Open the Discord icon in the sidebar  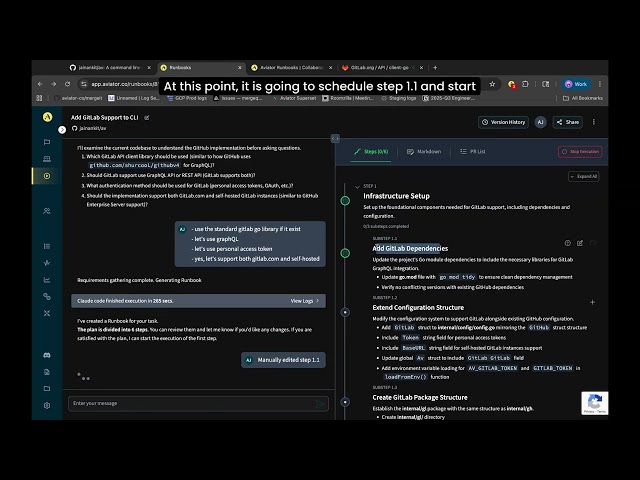click(x=47, y=355)
